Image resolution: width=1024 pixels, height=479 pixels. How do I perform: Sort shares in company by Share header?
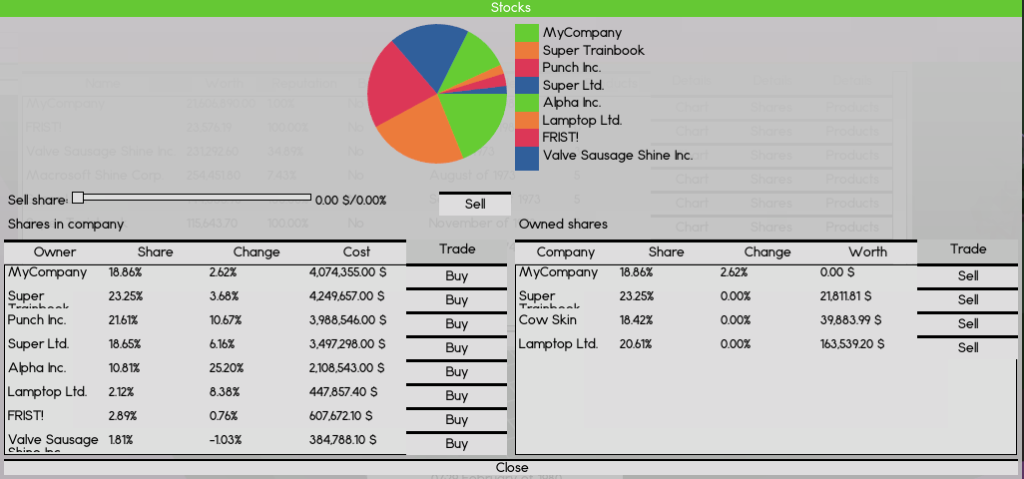click(x=155, y=252)
